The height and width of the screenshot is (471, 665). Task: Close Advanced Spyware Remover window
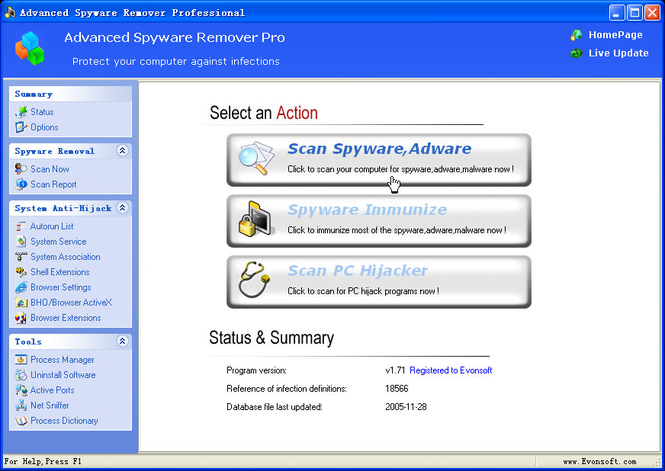click(652, 13)
